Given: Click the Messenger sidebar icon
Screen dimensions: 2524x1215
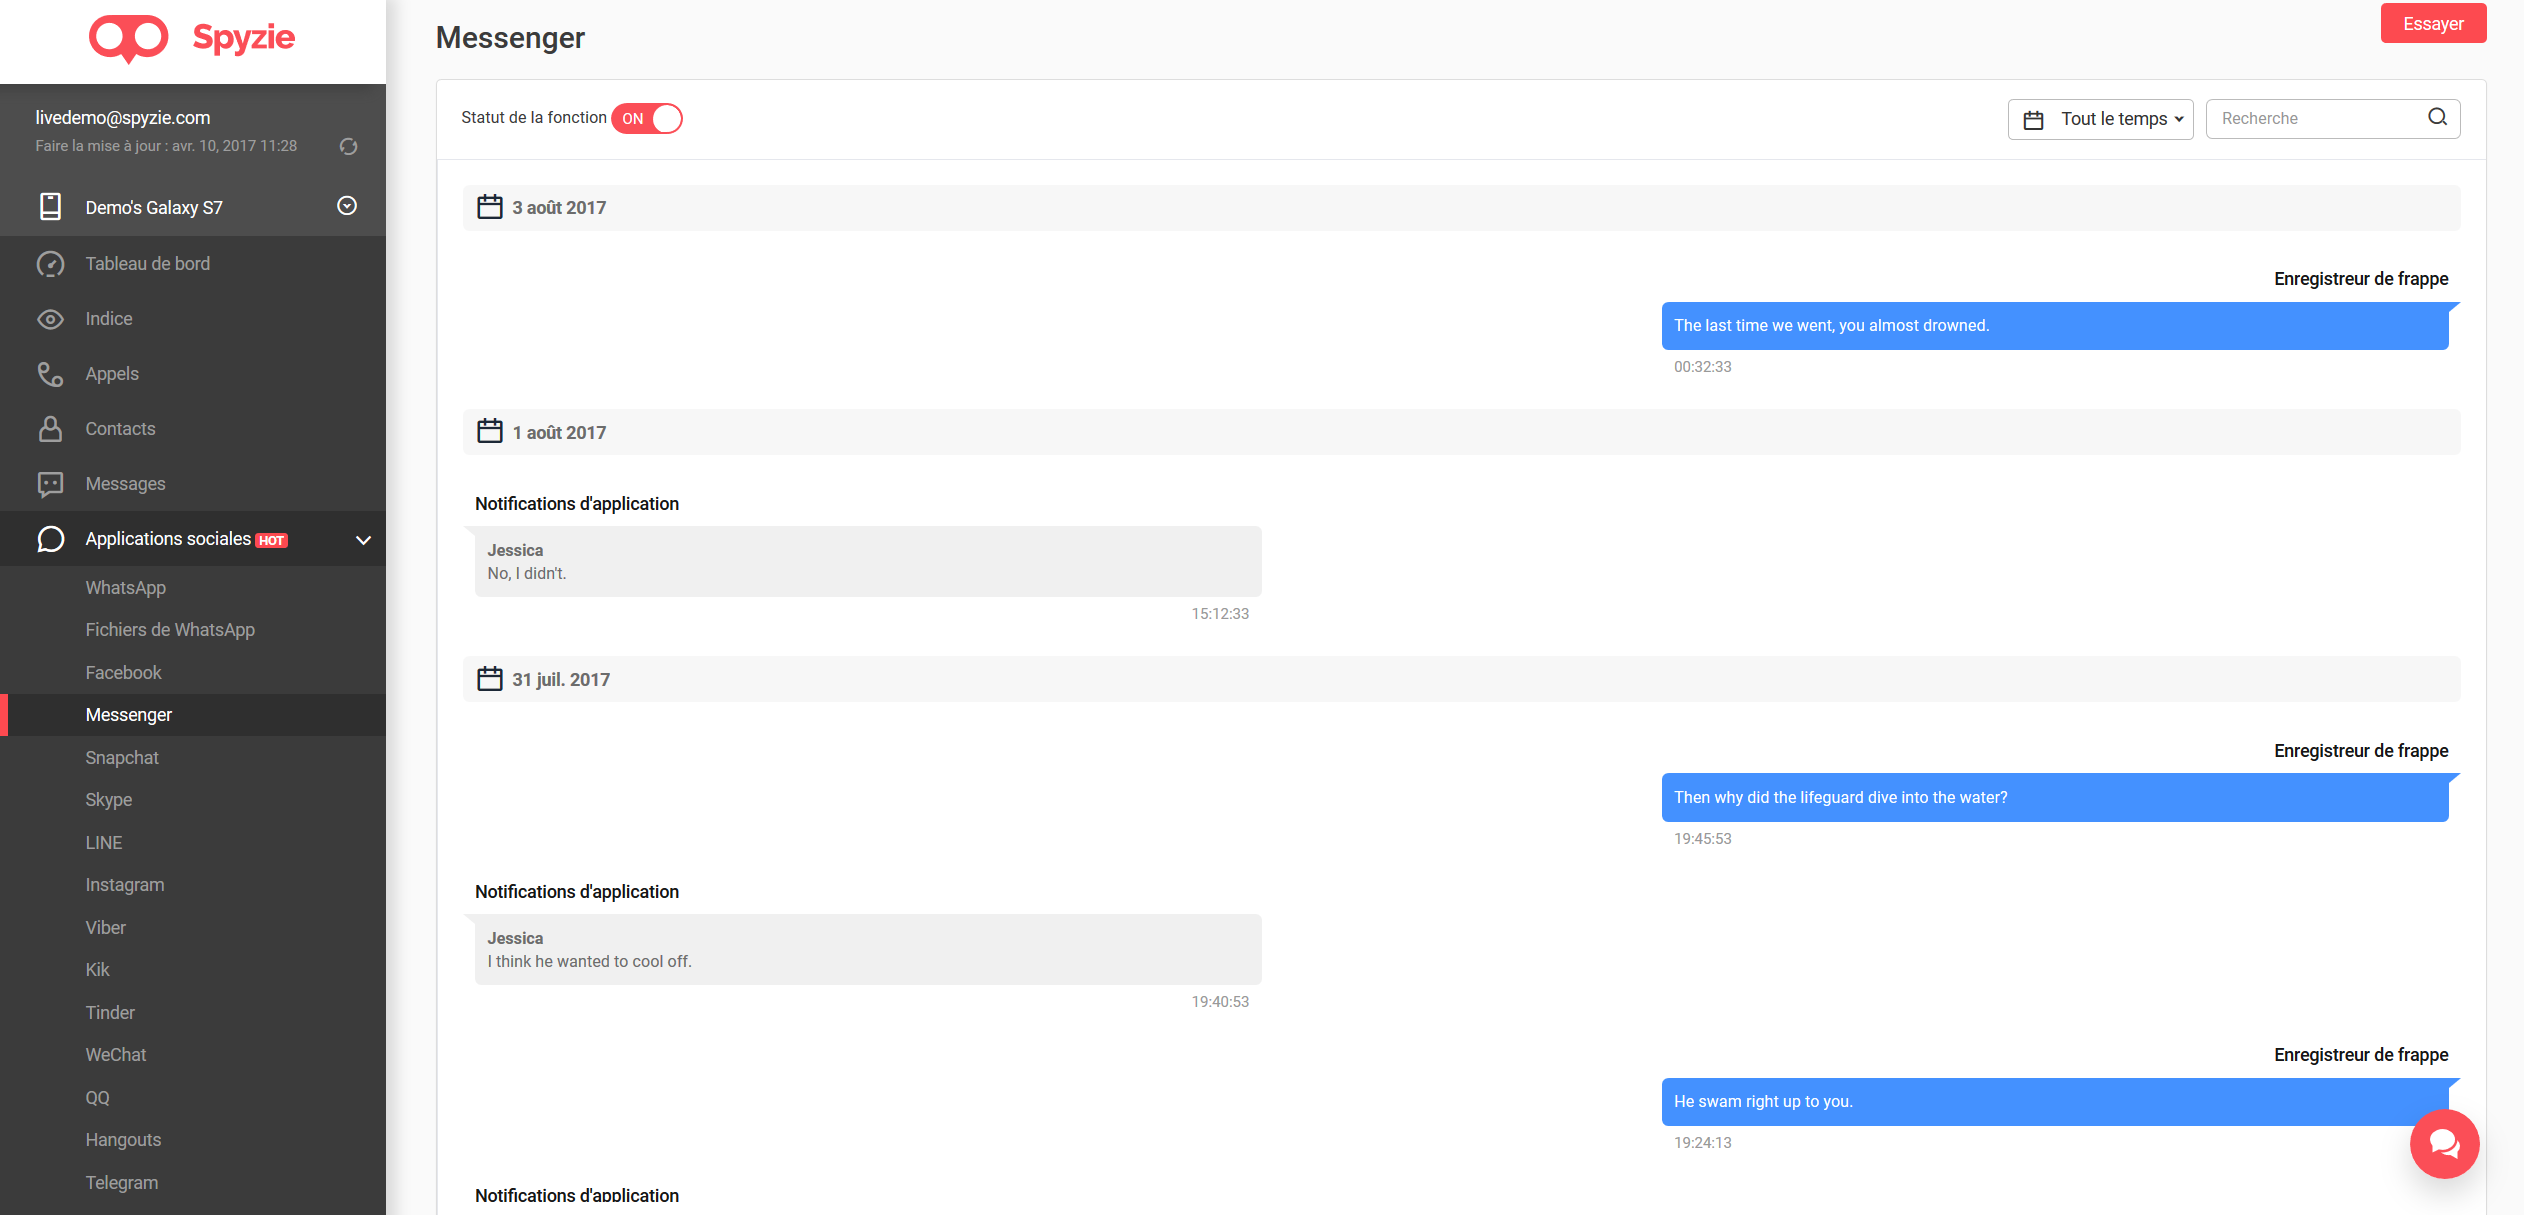Looking at the screenshot, I should pyautogui.click(x=129, y=715).
